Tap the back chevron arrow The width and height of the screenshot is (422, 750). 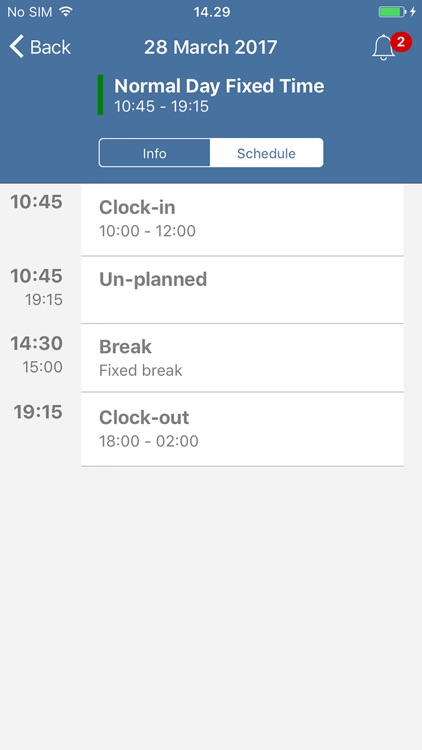[16, 47]
